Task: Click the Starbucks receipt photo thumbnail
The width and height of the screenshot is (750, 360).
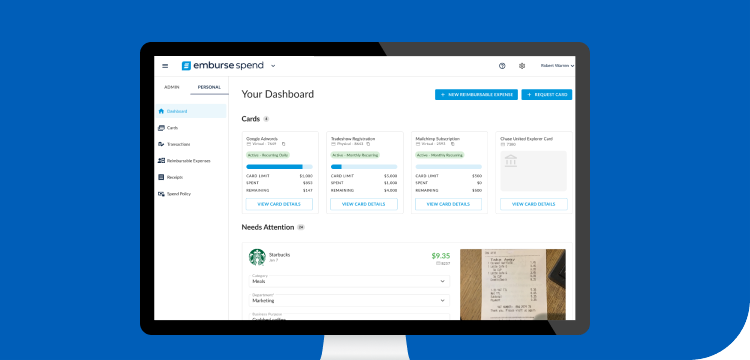Action: tap(513, 284)
